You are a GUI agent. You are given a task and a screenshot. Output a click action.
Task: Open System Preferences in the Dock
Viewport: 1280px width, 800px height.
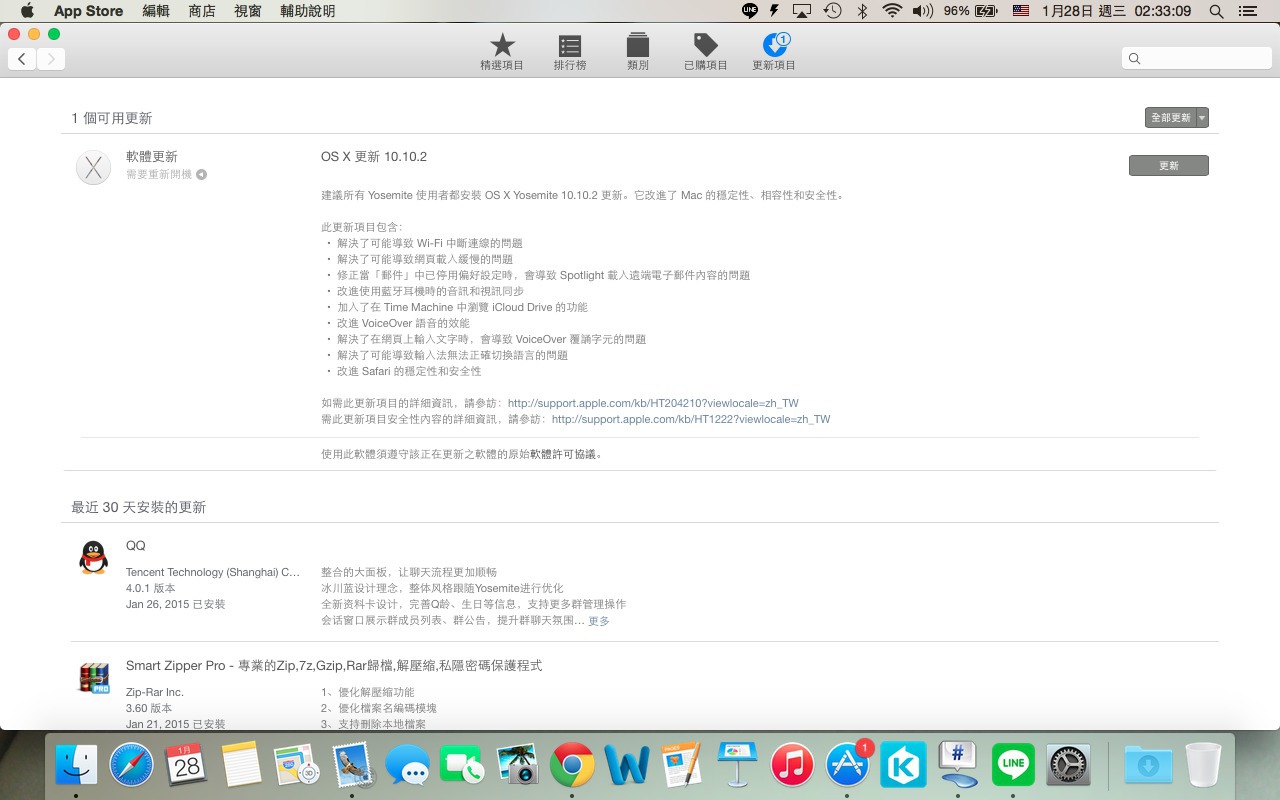click(1068, 766)
